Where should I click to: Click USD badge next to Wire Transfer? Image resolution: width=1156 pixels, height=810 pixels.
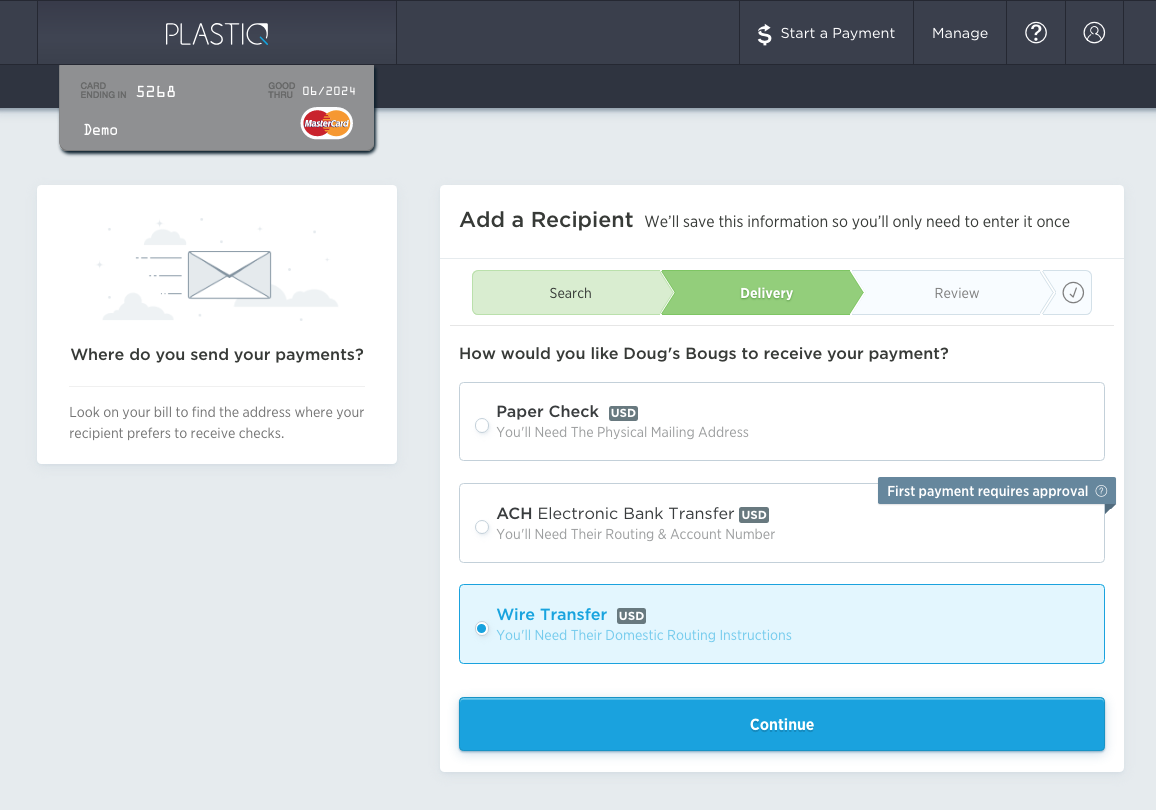[631, 615]
